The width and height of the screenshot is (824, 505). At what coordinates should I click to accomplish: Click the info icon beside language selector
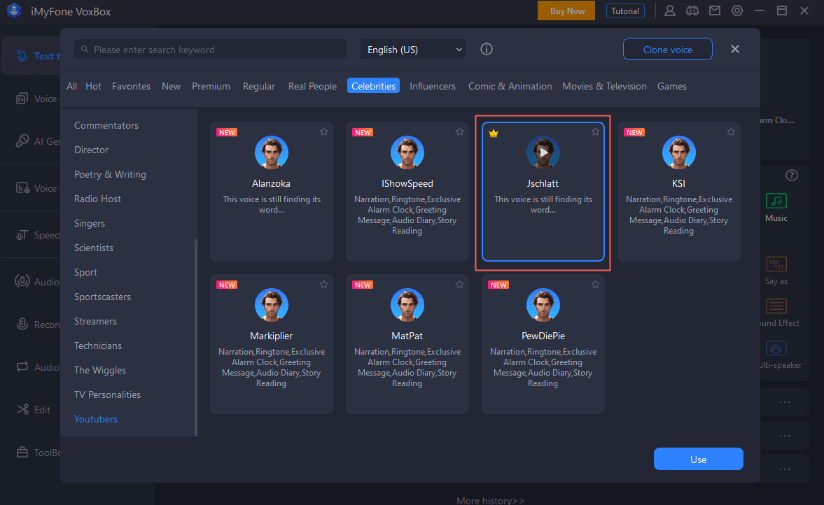point(487,49)
